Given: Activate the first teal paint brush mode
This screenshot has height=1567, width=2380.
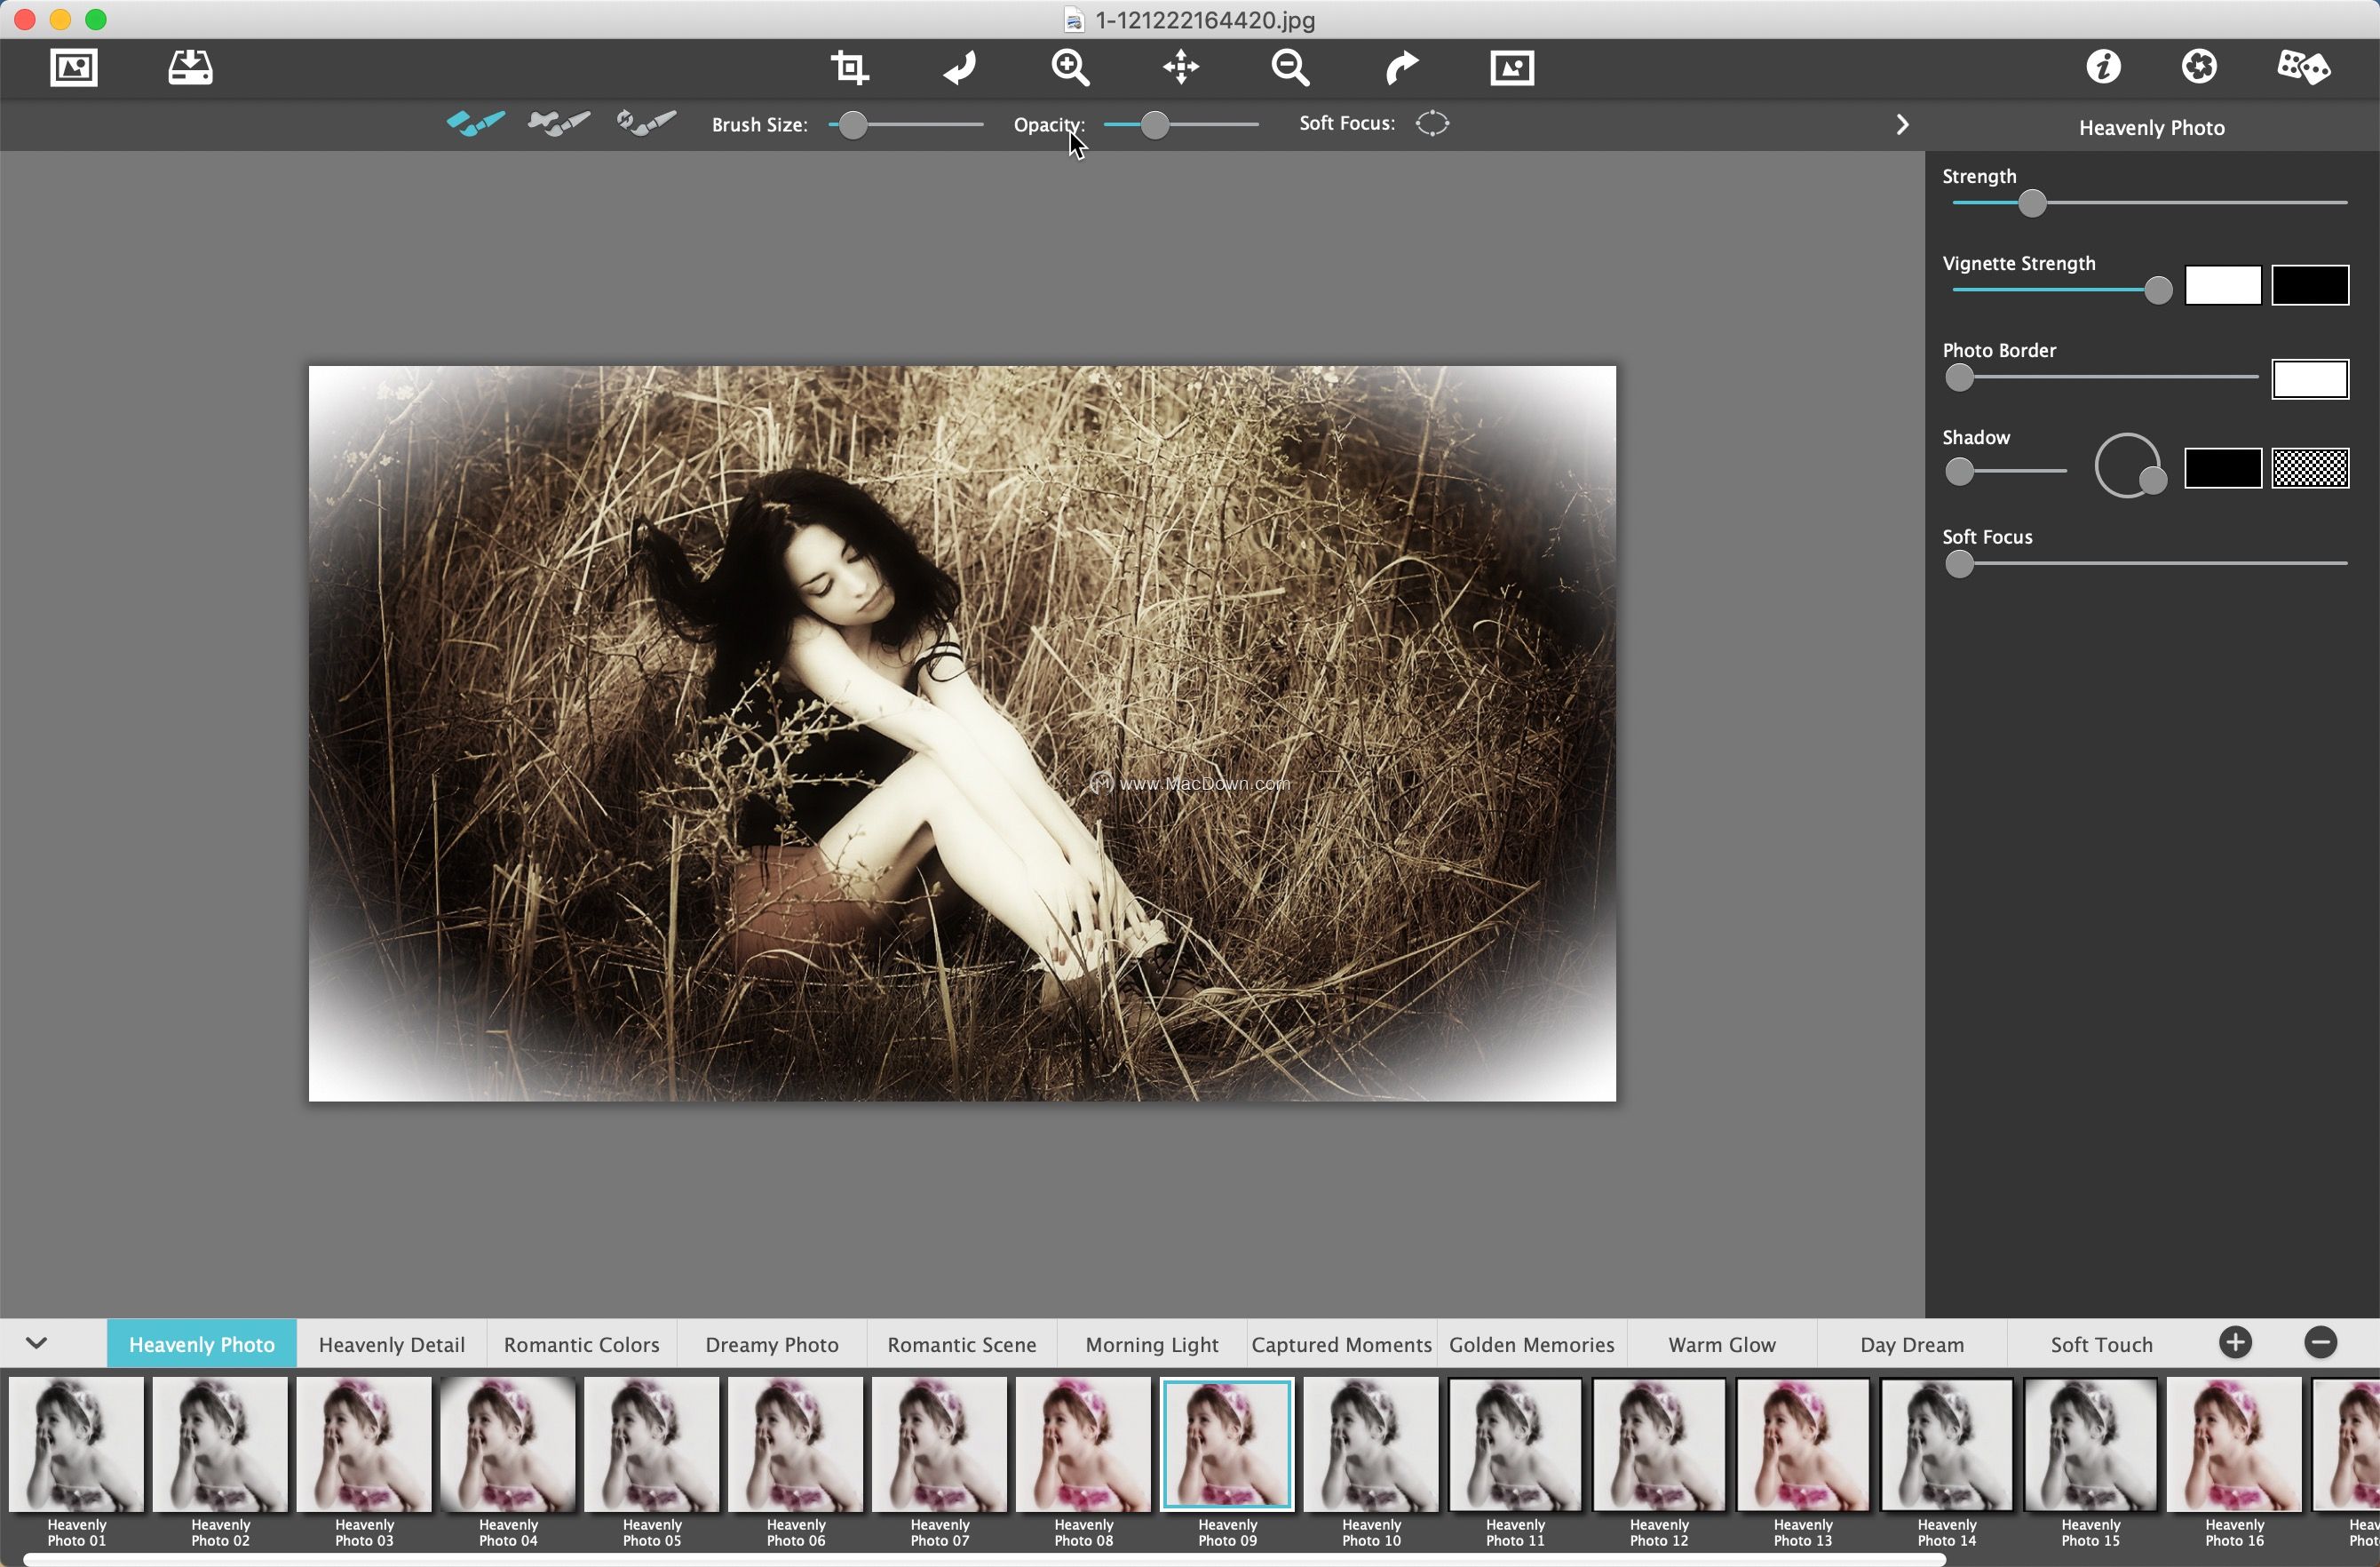Looking at the screenshot, I should coord(475,123).
